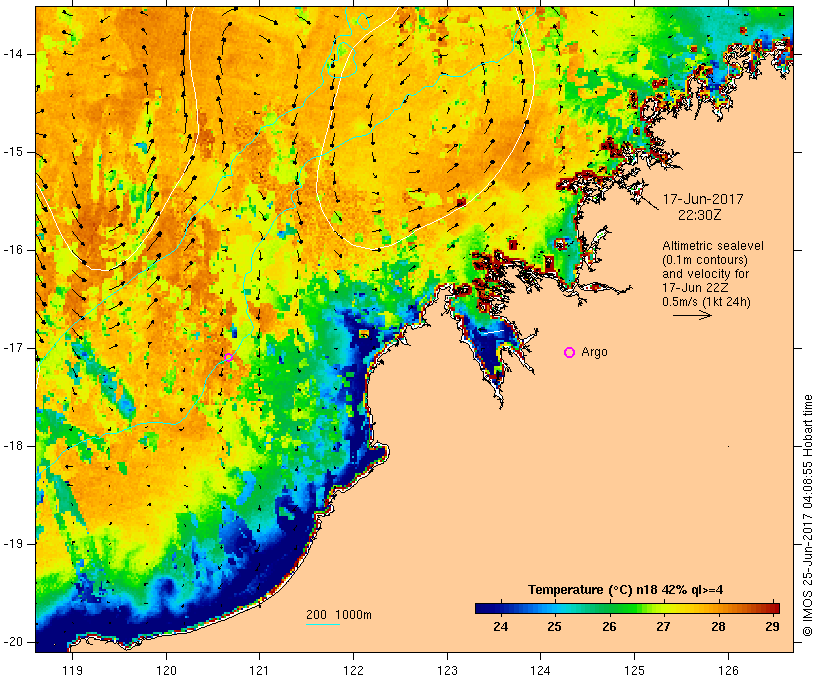Click the longitude axis label "125"

click(x=634, y=670)
